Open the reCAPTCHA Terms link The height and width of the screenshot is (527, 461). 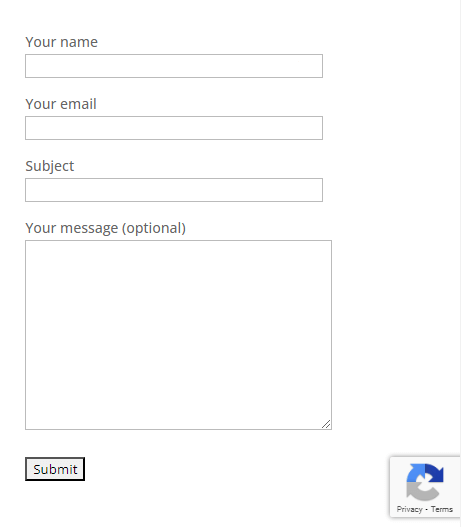[x=442, y=509]
